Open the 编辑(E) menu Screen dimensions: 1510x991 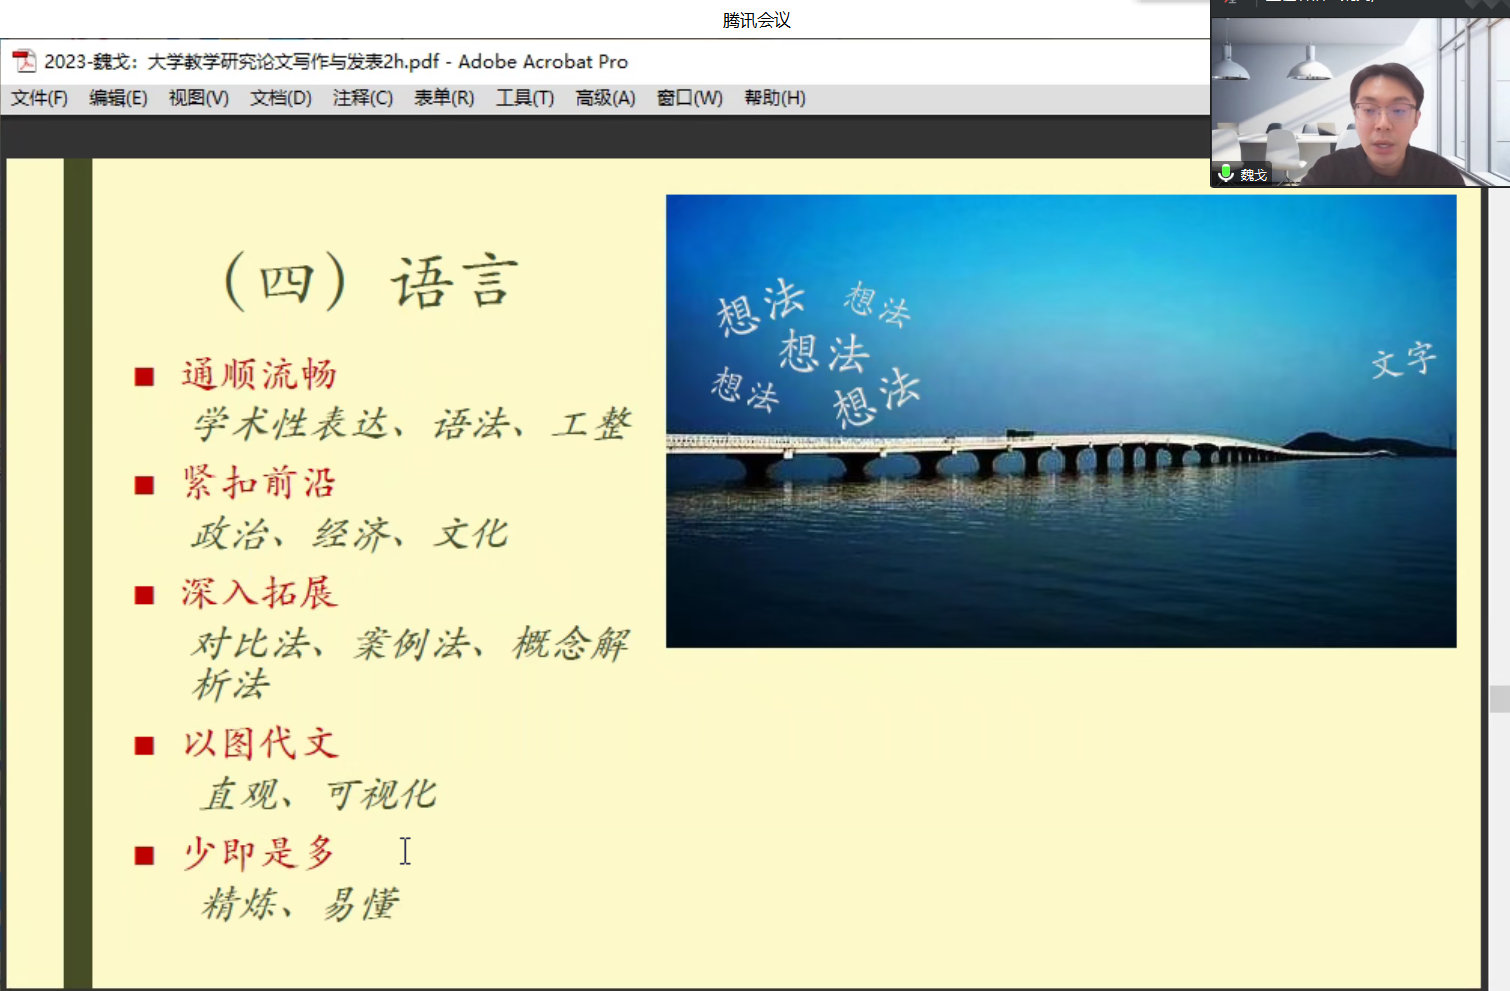tap(118, 98)
